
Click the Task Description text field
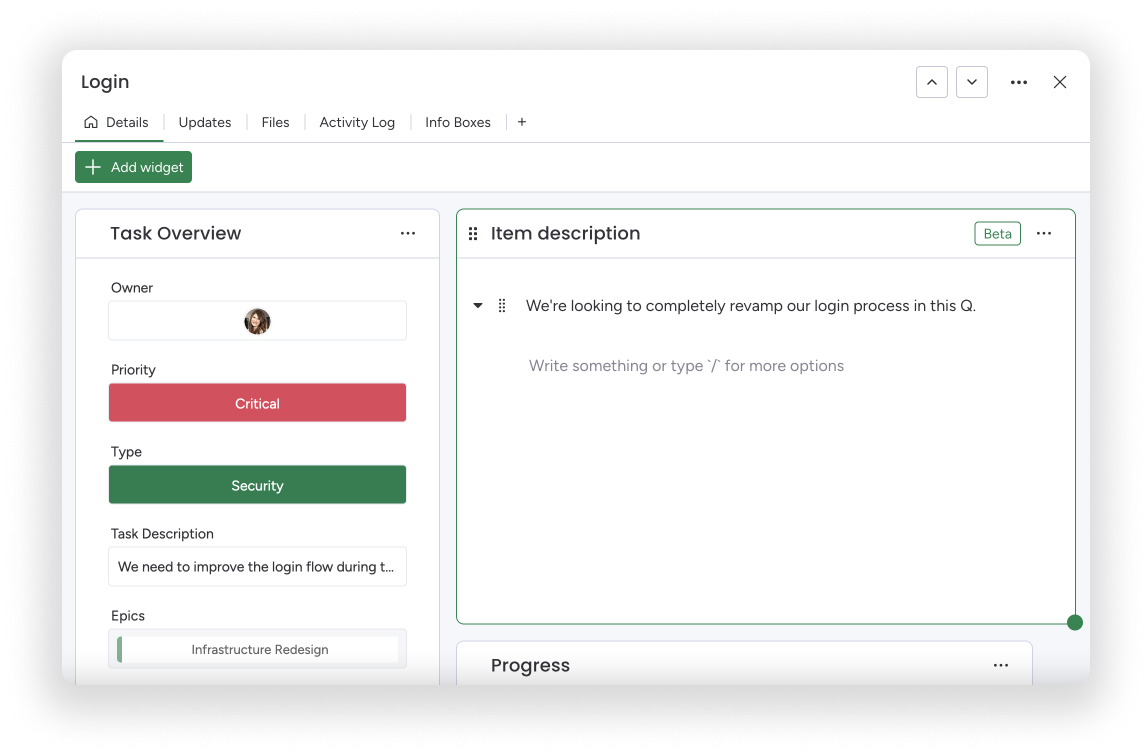[x=257, y=566]
